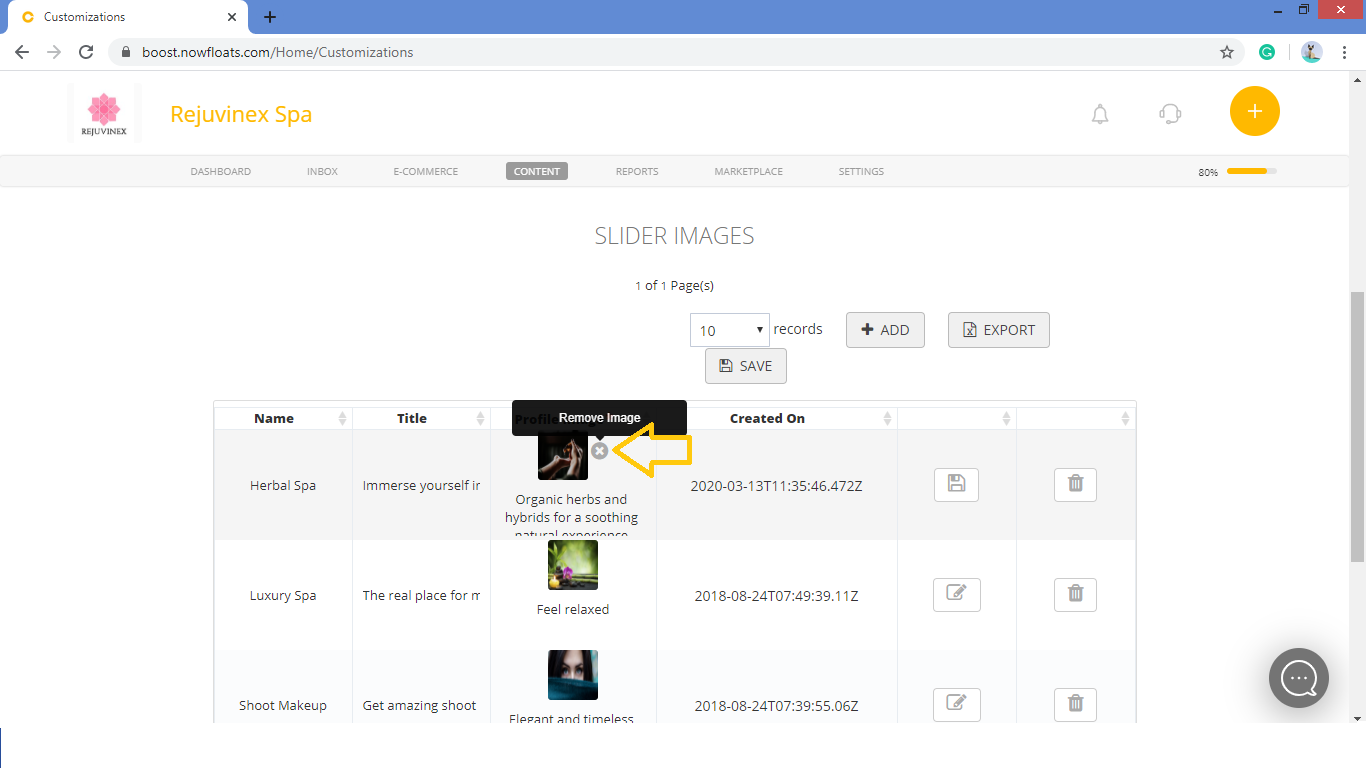1366x768 pixels.
Task: Open the Chrome profile avatar
Action: tap(1312, 52)
